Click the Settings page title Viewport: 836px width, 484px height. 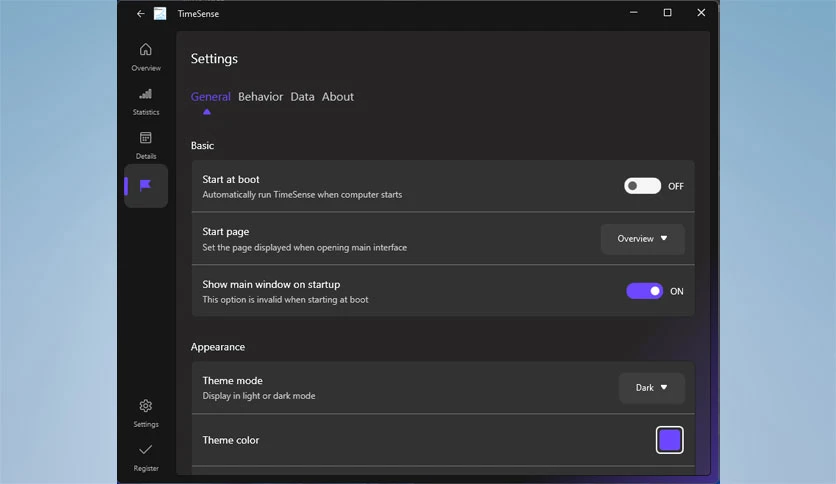pos(214,59)
